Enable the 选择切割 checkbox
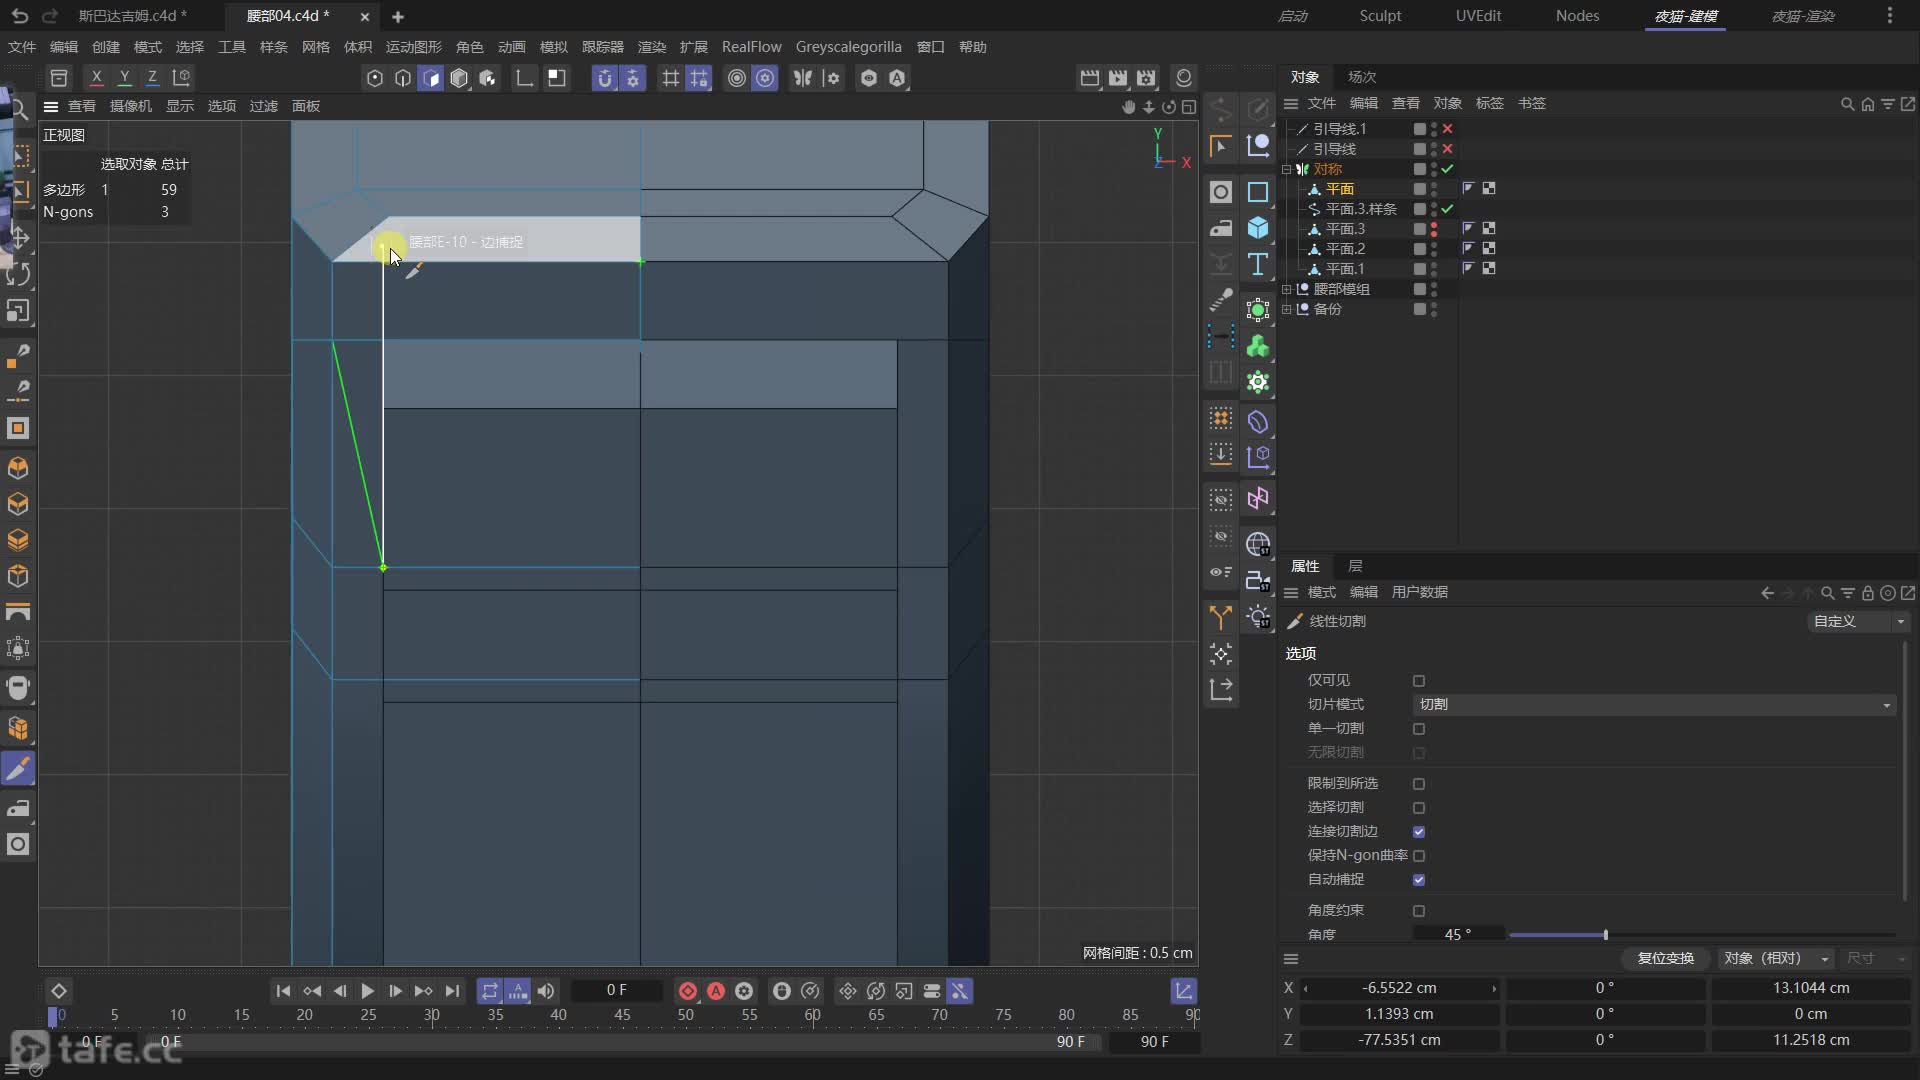Viewport: 1920px width, 1080px height. 1419,808
